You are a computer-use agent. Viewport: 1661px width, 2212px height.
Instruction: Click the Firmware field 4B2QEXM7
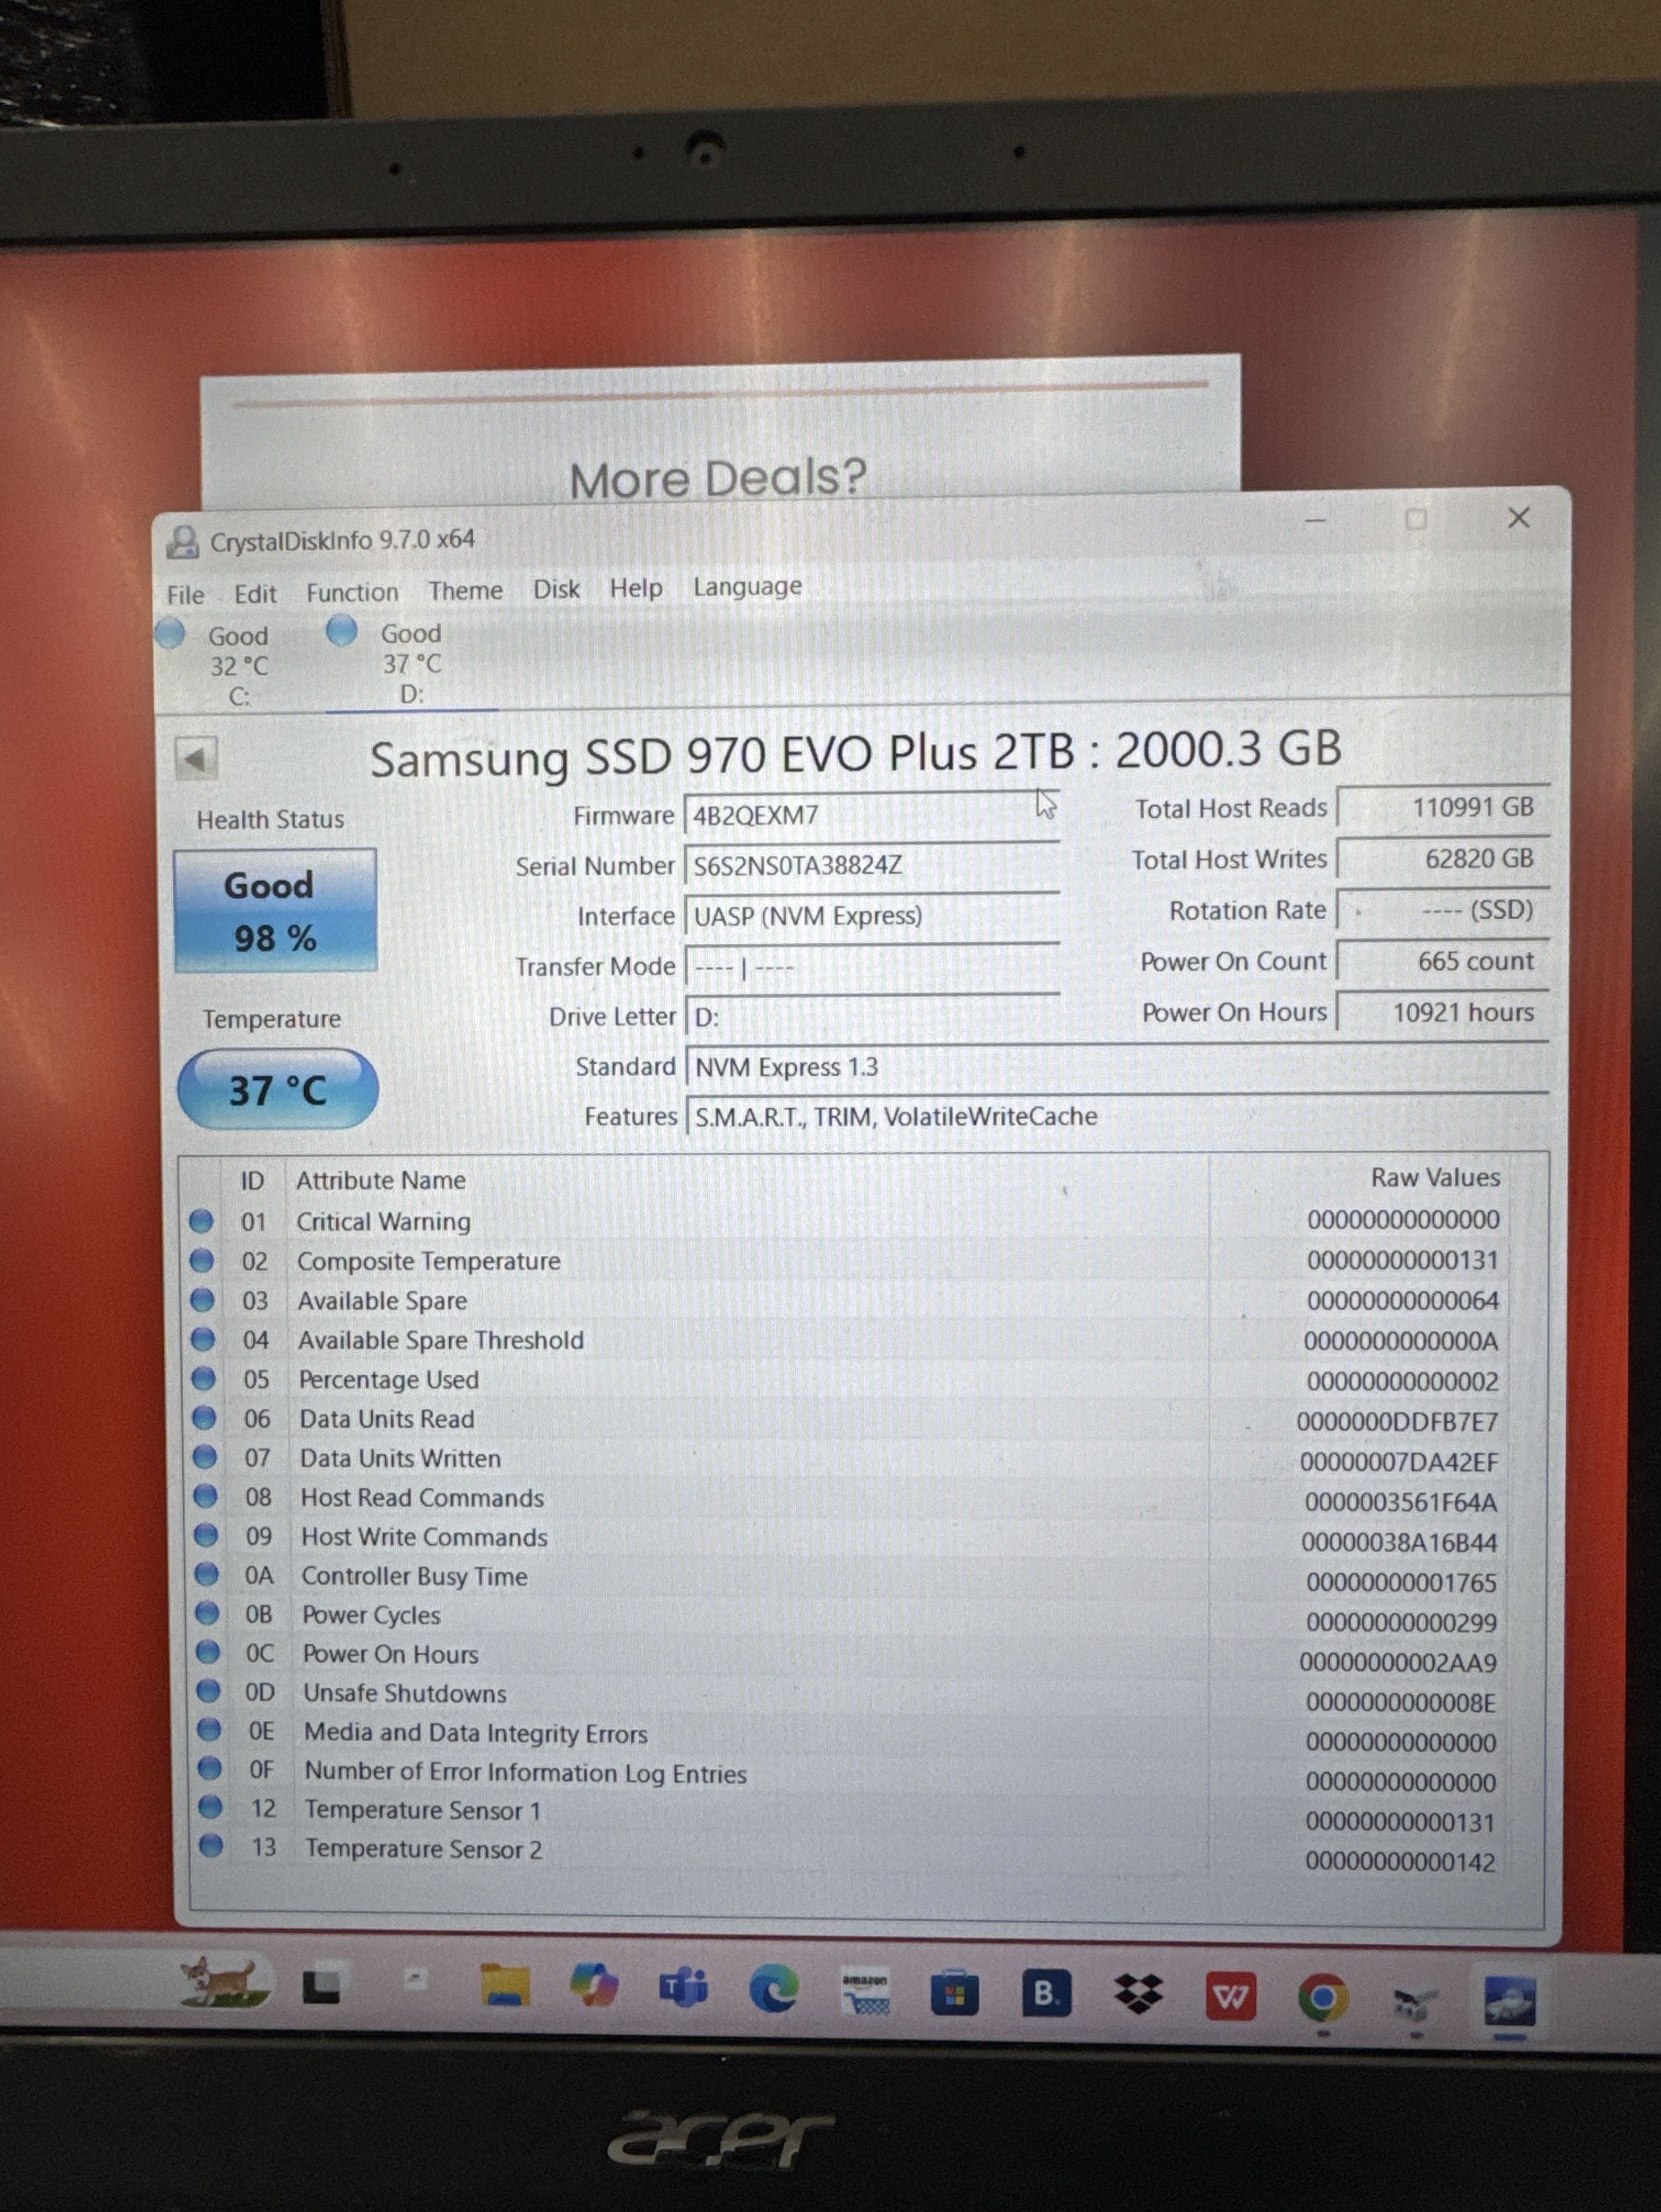click(872, 815)
